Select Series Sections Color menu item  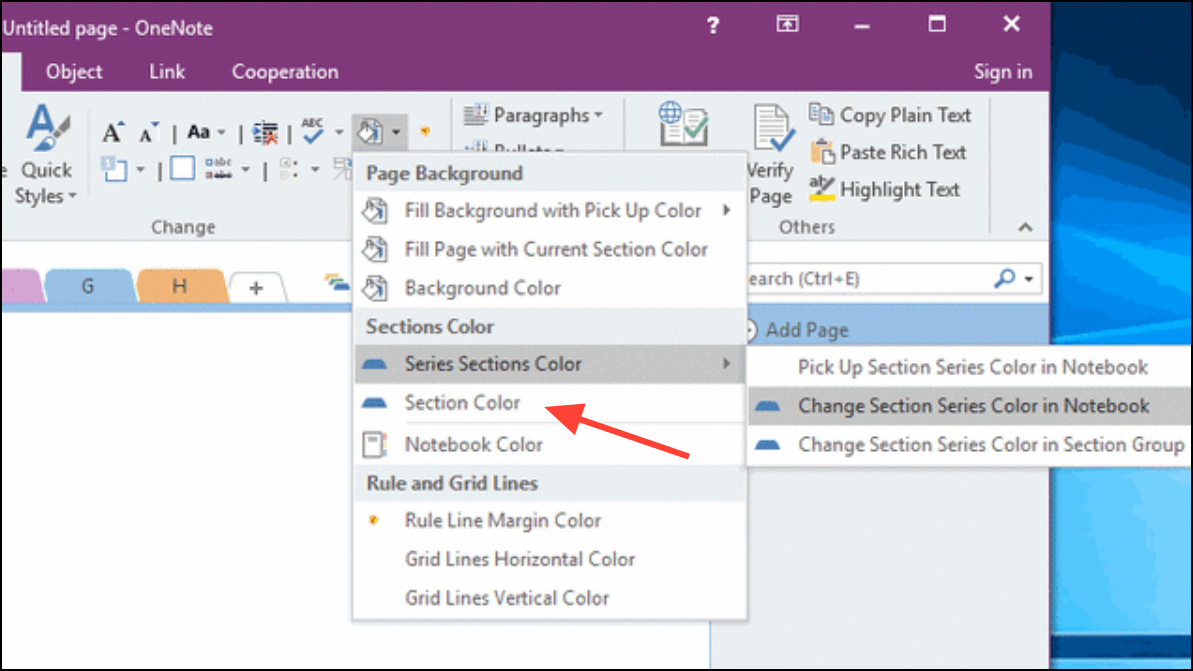549,364
